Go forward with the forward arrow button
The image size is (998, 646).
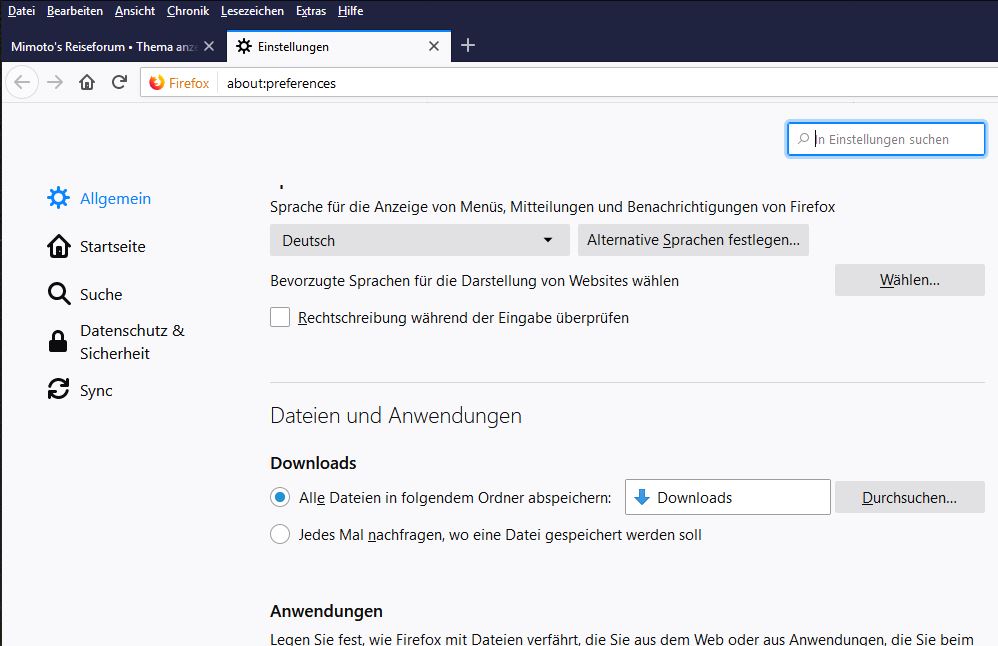(55, 83)
